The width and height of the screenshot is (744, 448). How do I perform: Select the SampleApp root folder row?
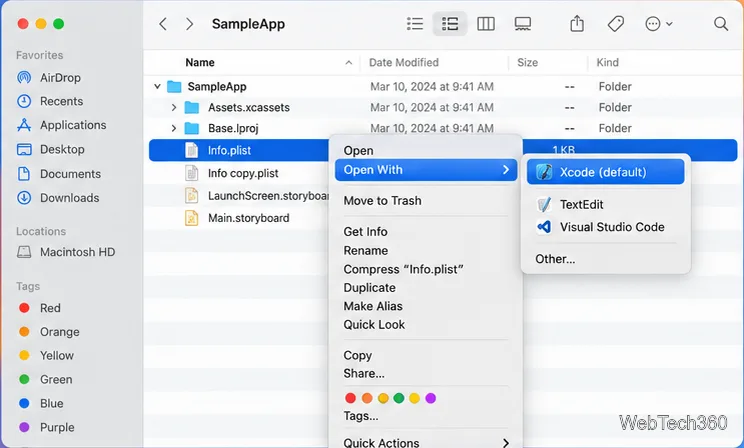(443, 86)
